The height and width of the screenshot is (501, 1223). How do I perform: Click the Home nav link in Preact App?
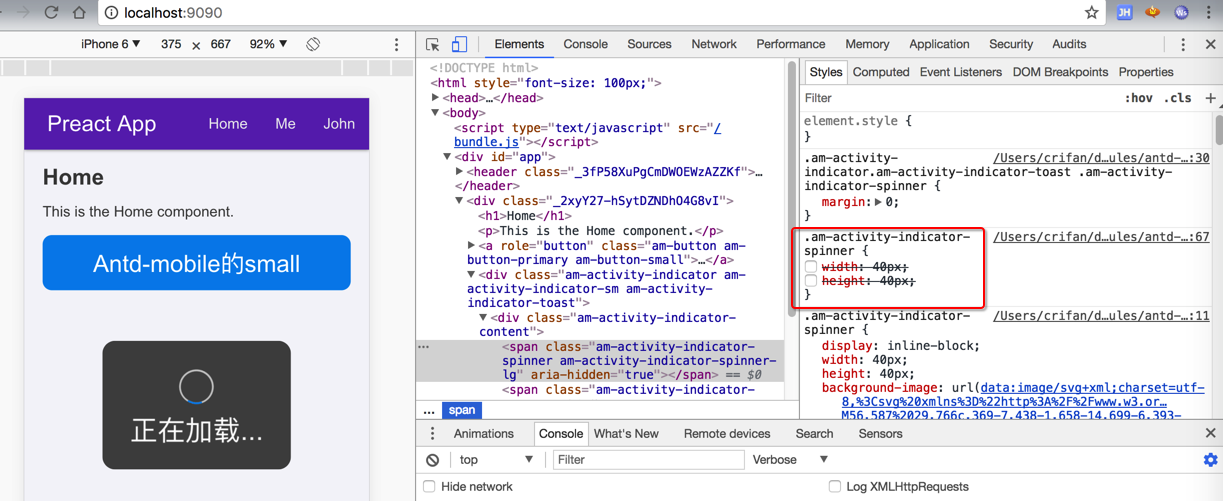tap(228, 124)
